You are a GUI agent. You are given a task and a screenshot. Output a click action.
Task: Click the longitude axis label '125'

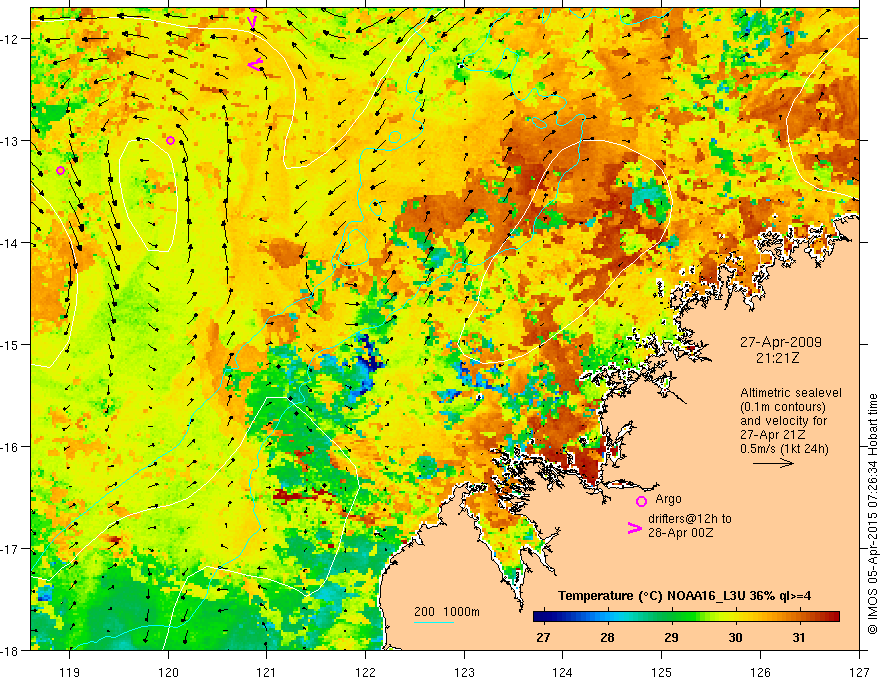coord(662,672)
